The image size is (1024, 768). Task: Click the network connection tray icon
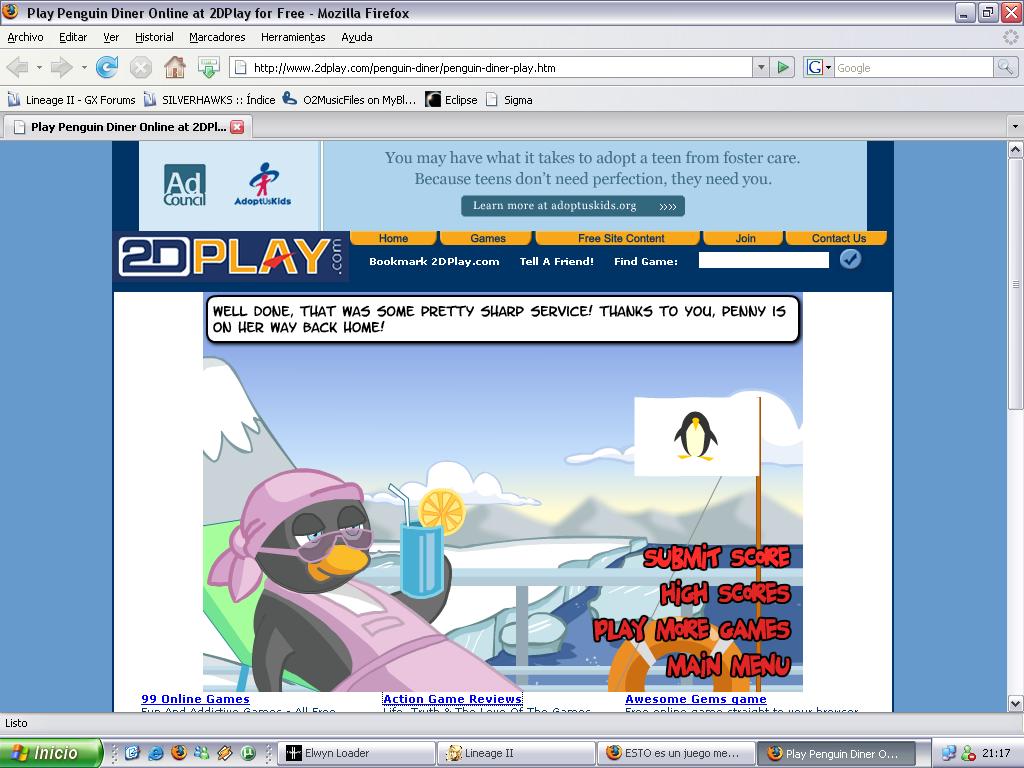pos(949,753)
